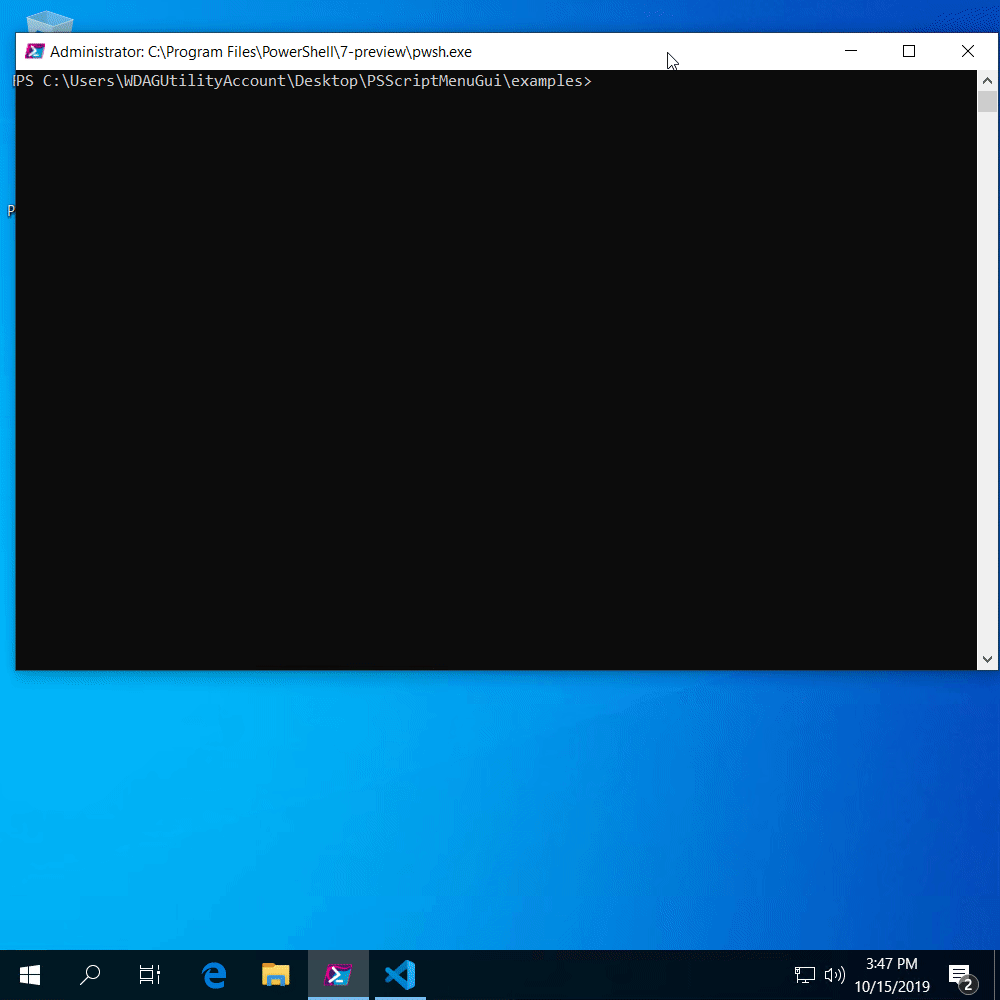
Task: Click the scroll up arrow in the console
Action: 987,80
